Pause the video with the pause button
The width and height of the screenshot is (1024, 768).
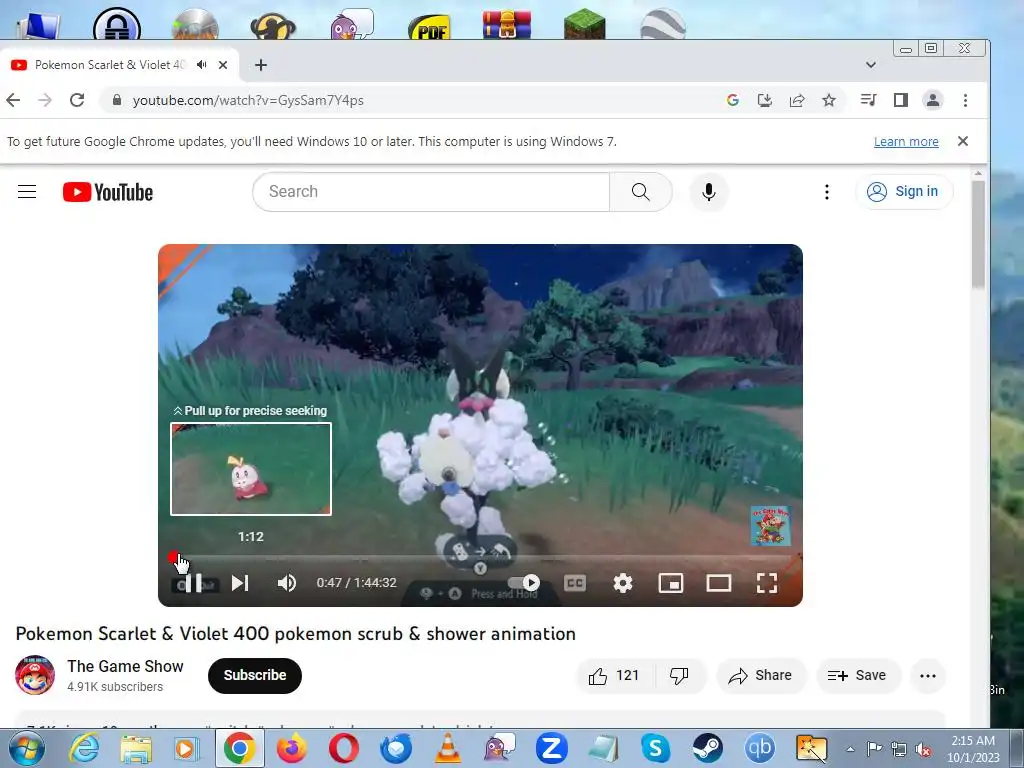pos(193,583)
